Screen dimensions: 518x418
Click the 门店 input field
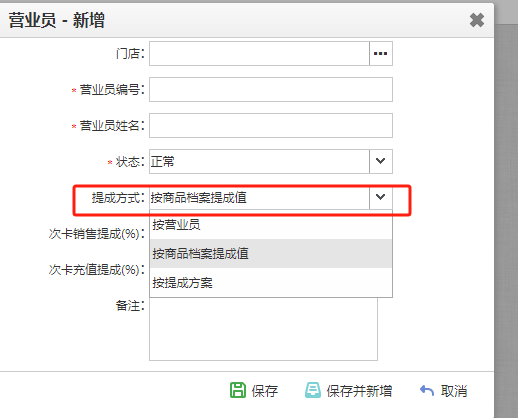pyautogui.click(x=259, y=53)
